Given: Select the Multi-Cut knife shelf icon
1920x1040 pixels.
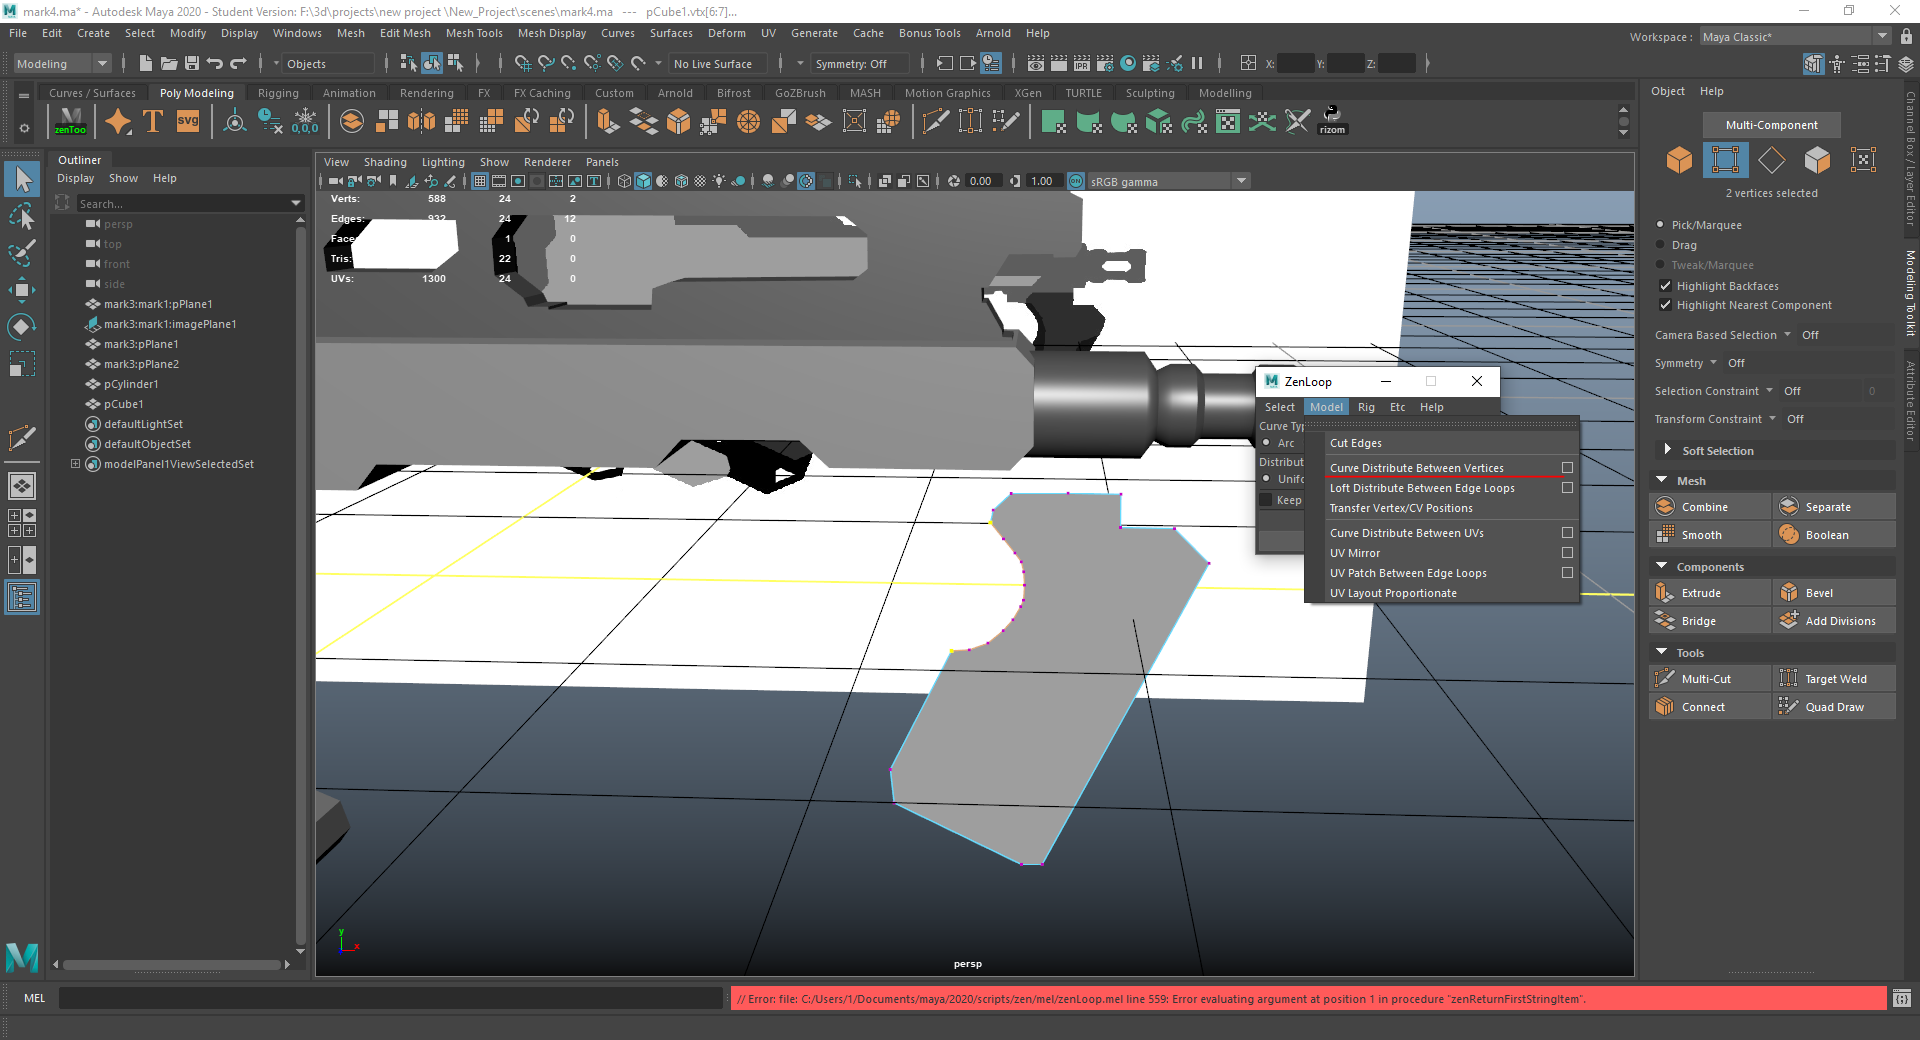Looking at the screenshot, I should (x=935, y=121).
